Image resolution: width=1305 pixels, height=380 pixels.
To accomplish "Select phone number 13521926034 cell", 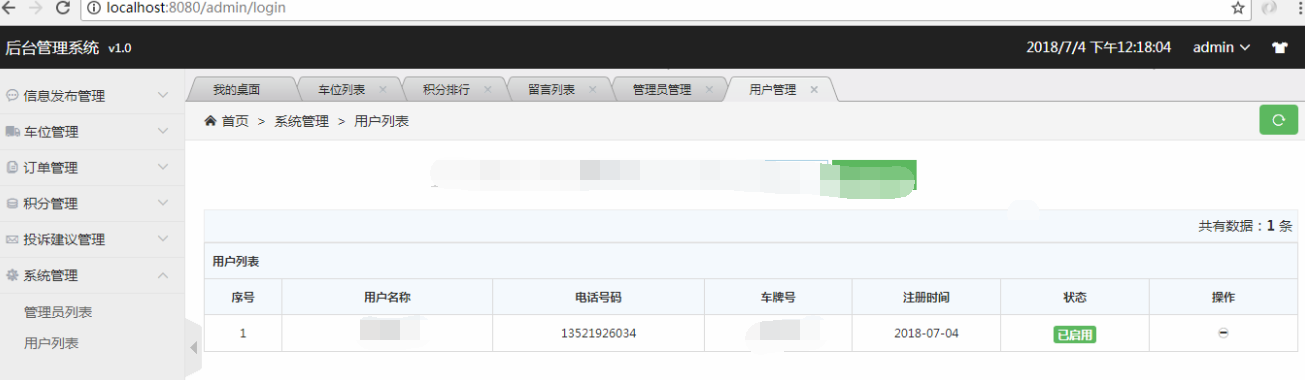I will (598, 333).
